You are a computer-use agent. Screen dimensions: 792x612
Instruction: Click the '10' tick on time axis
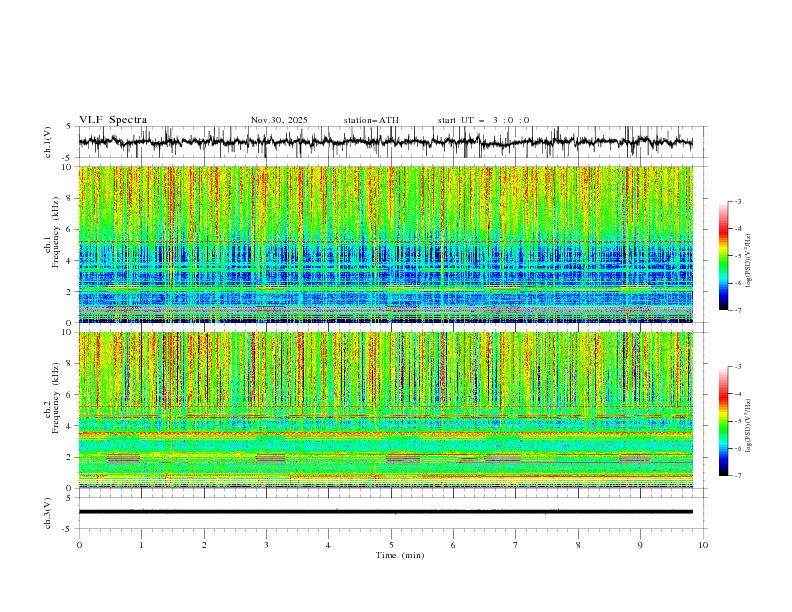[x=703, y=545]
